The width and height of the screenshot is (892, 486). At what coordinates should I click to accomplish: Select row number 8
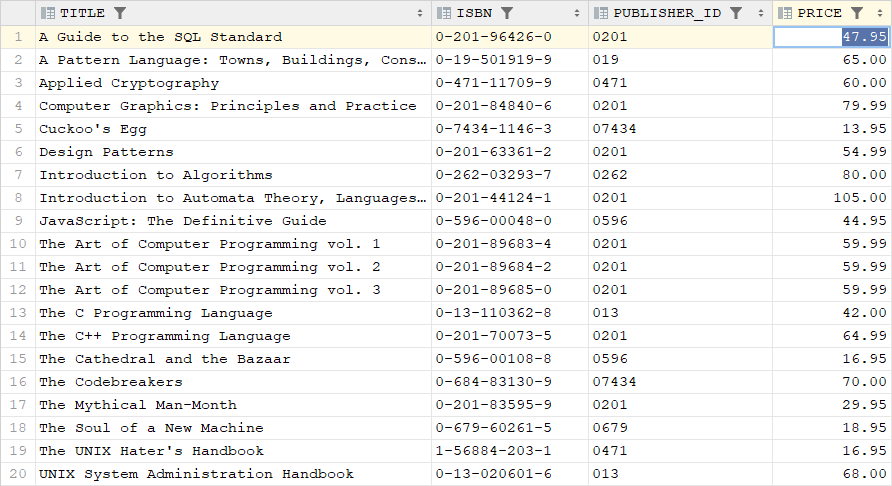tap(18, 198)
